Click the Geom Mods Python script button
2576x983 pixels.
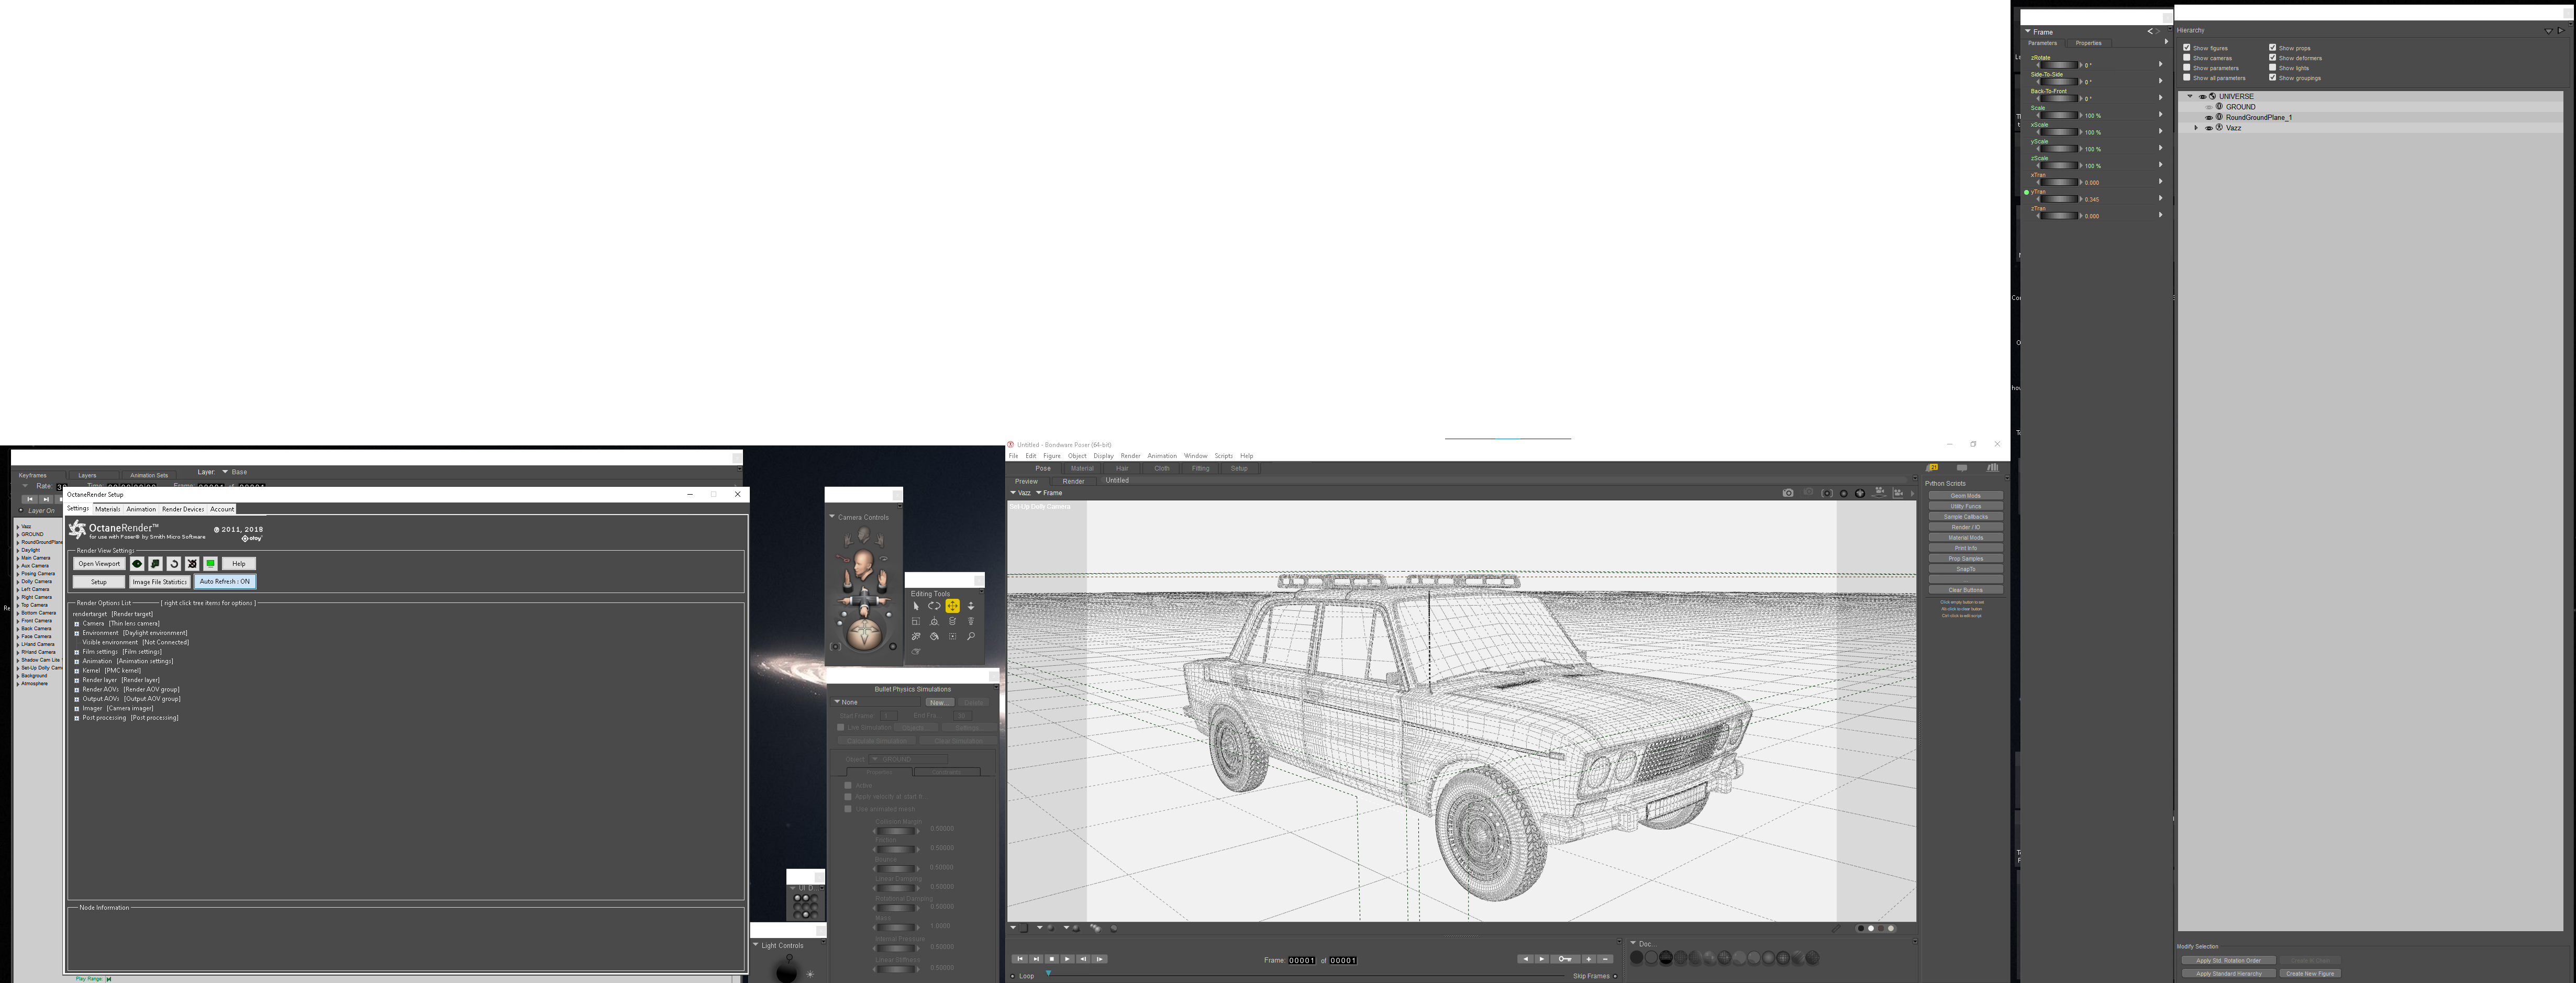[x=1965, y=496]
